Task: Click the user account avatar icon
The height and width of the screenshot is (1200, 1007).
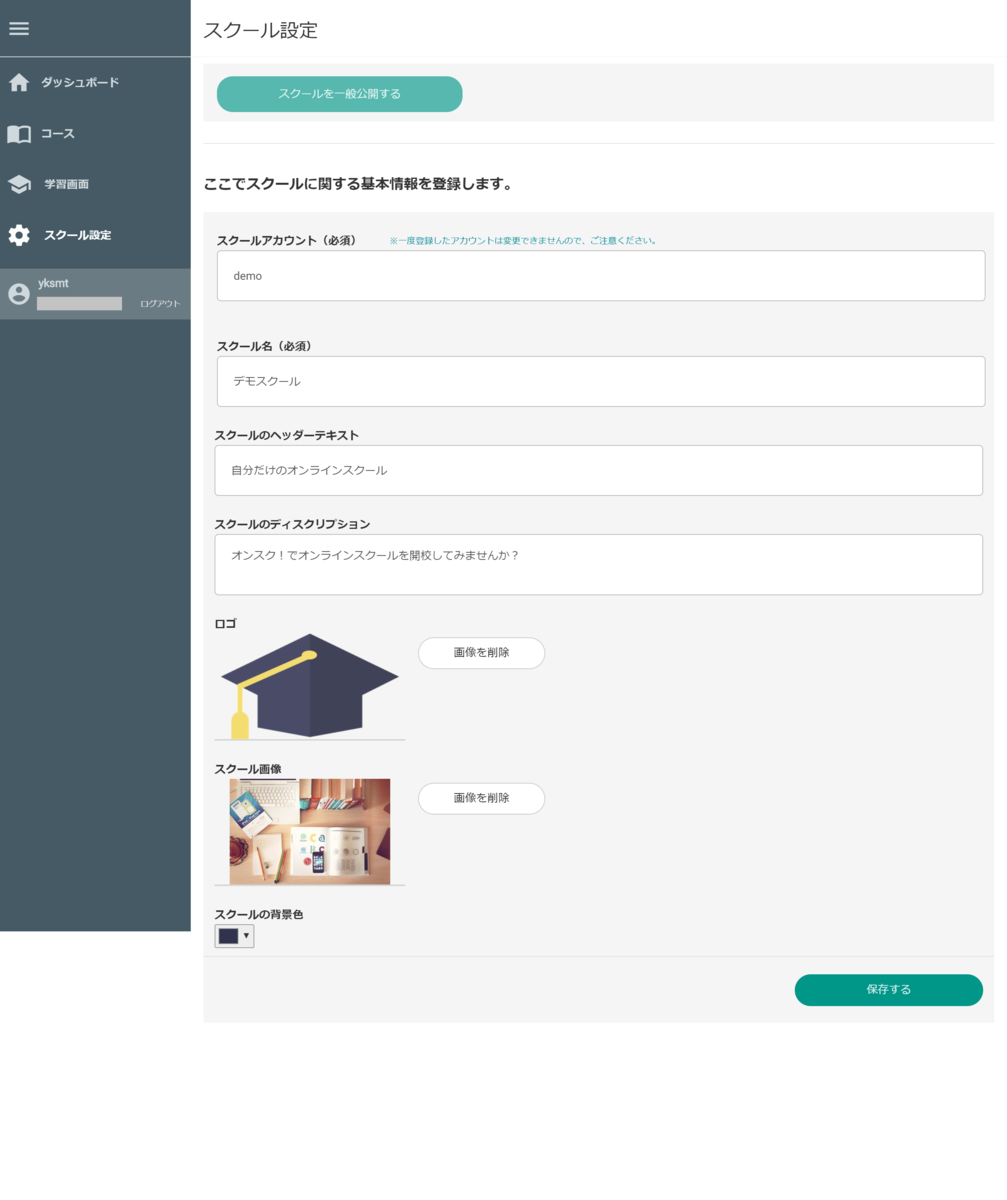Action: pos(19,294)
